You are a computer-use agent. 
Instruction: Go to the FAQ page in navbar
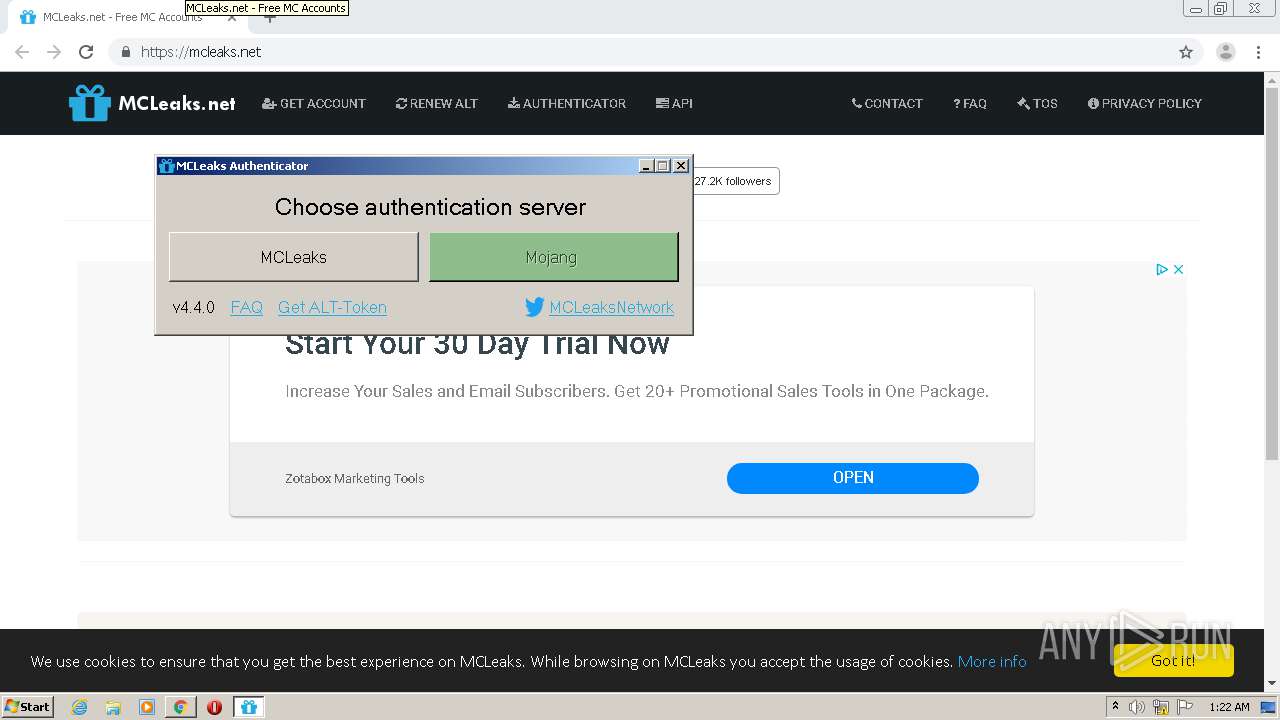[x=970, y=103]
